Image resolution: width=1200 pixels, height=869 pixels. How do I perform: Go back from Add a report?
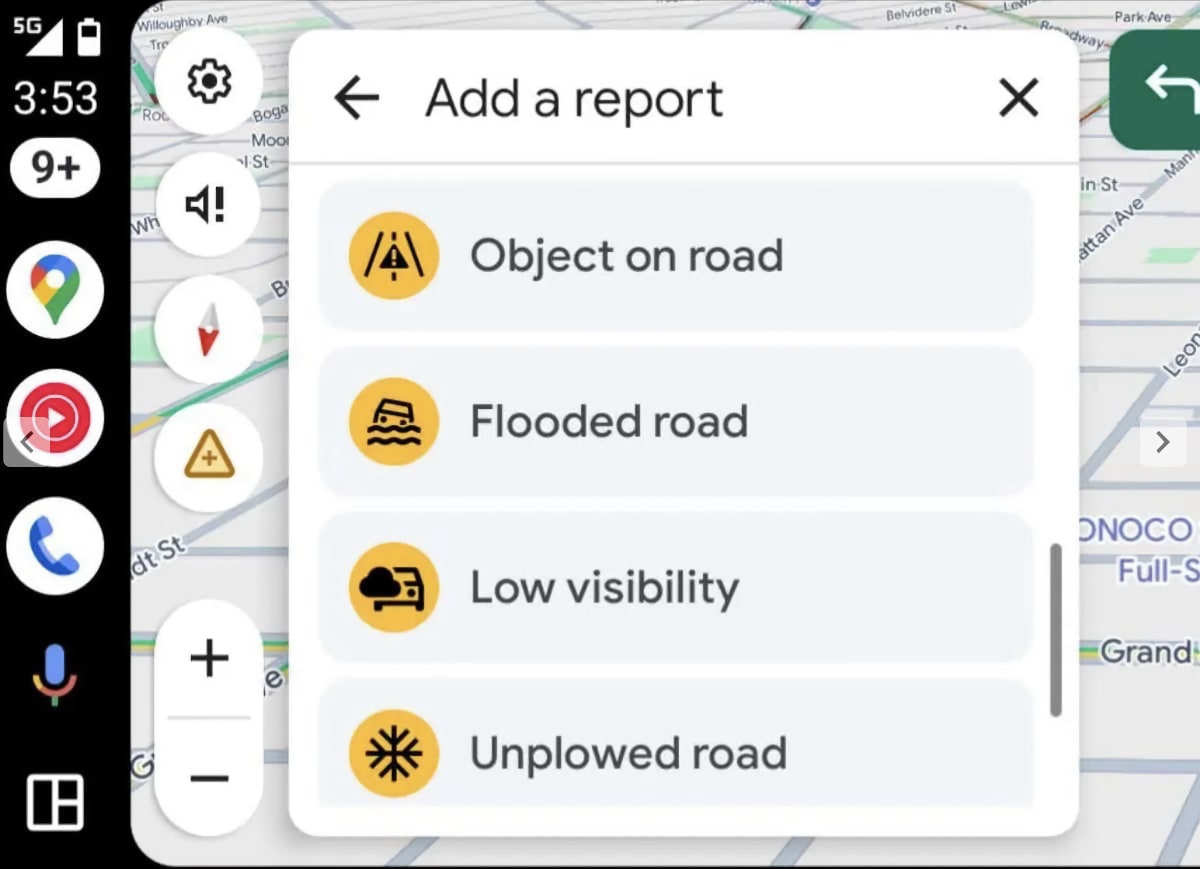(x=357, y=98)
